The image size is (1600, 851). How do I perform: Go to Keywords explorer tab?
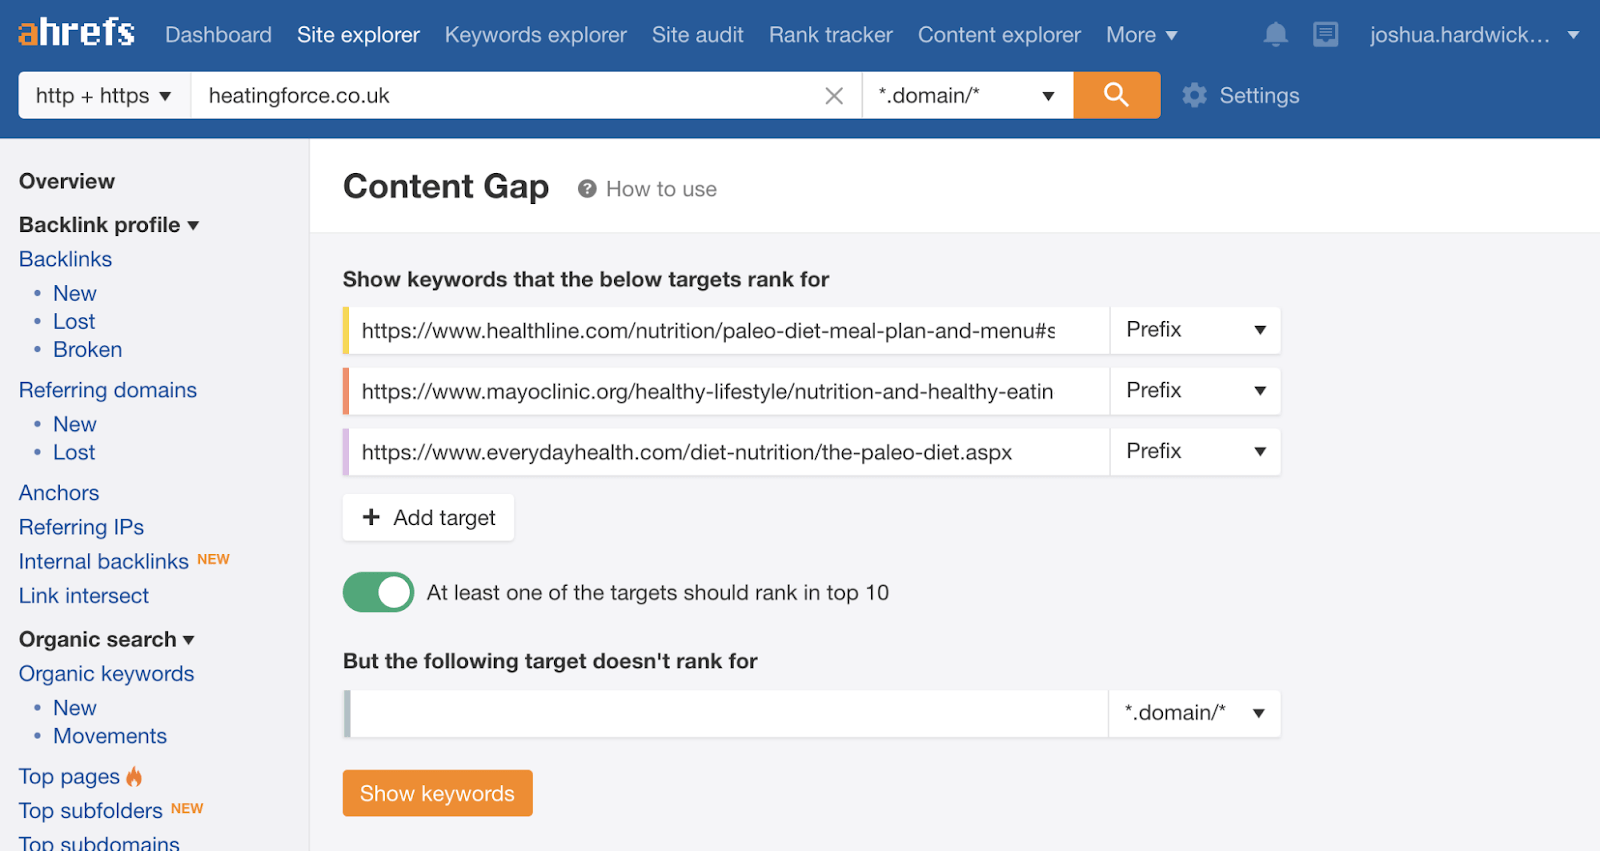535,35
